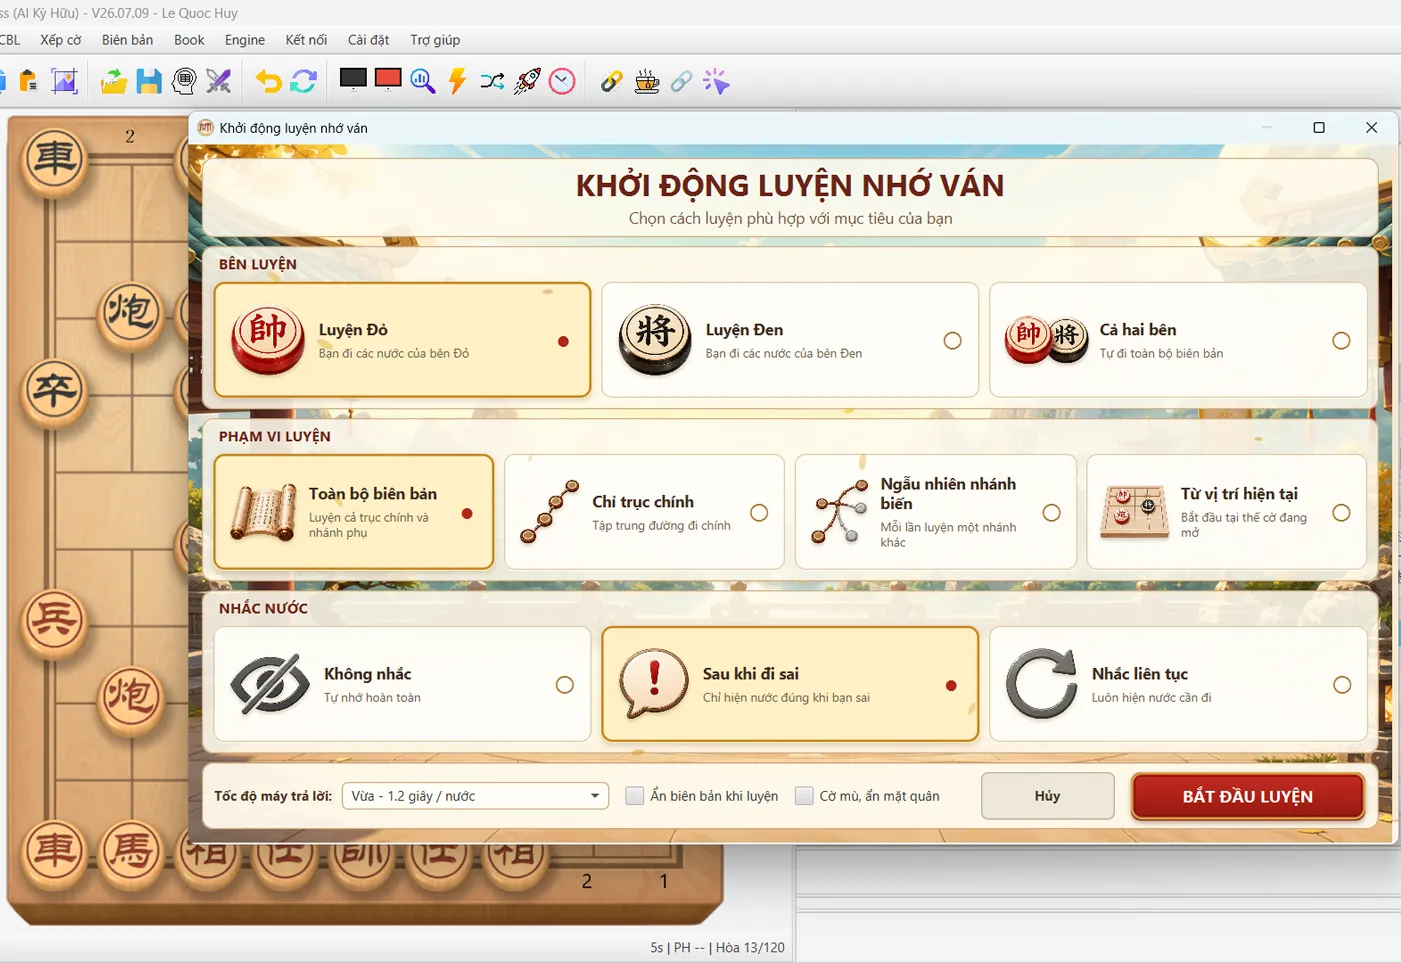Open the Cài đặt menu
Viewport: 1401px width, 963px height.
[x=369, y=40]
